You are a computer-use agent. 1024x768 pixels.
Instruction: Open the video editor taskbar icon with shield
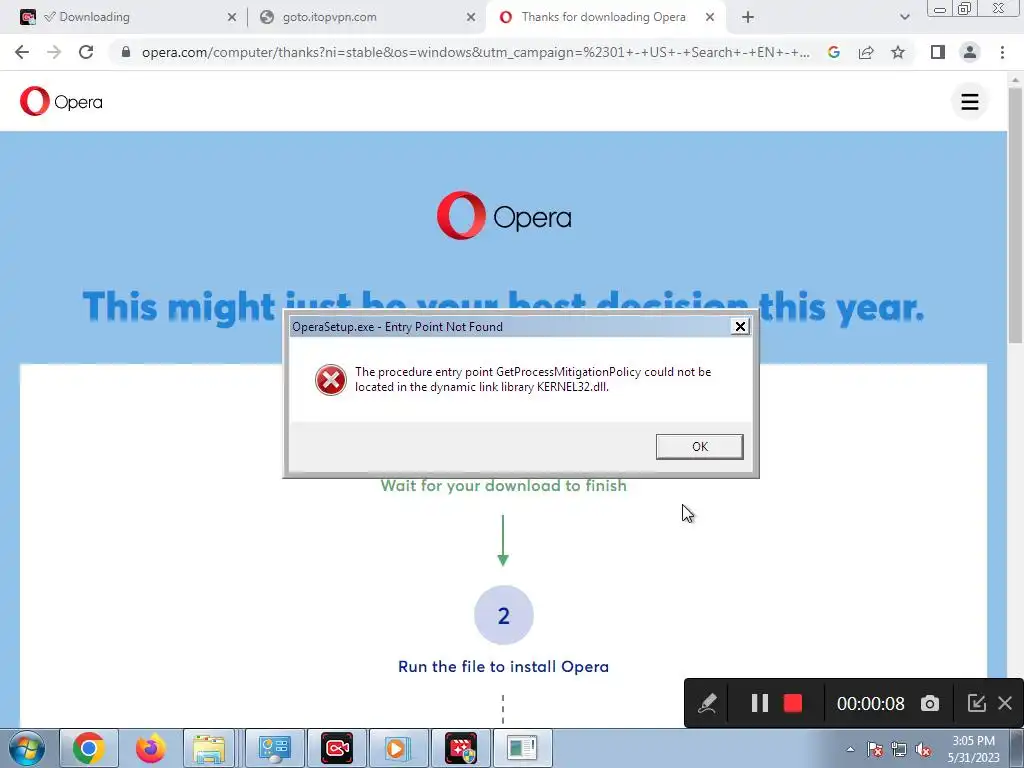tap(461, 748)
